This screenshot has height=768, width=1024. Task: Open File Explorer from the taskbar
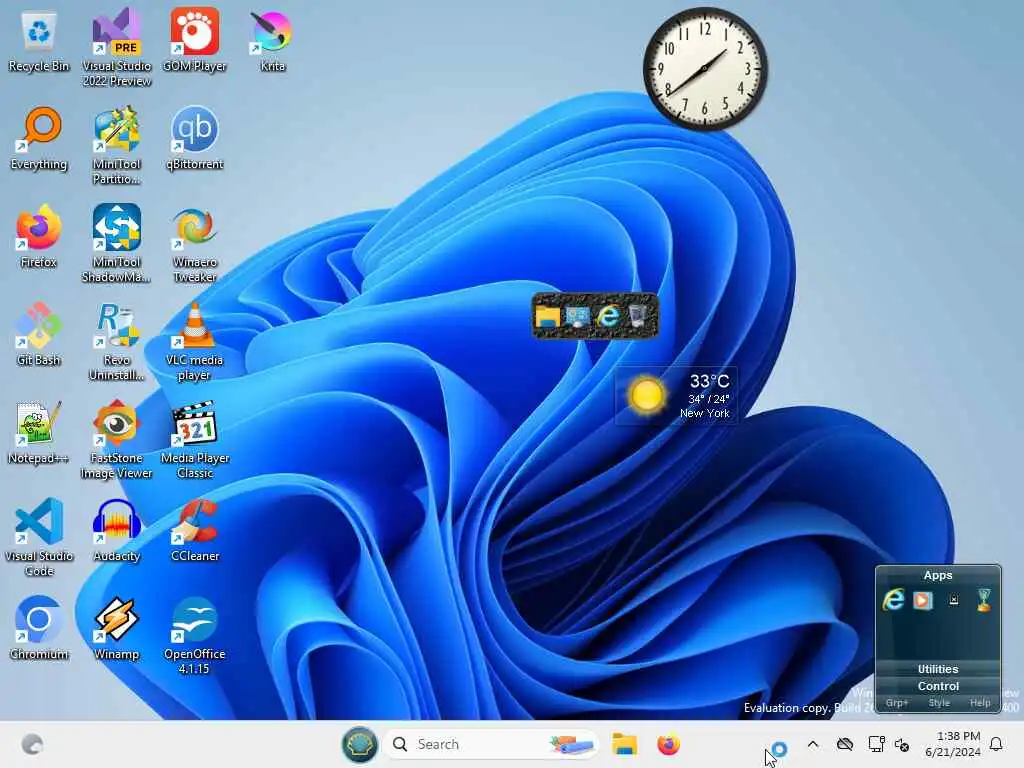coord(624,744)
